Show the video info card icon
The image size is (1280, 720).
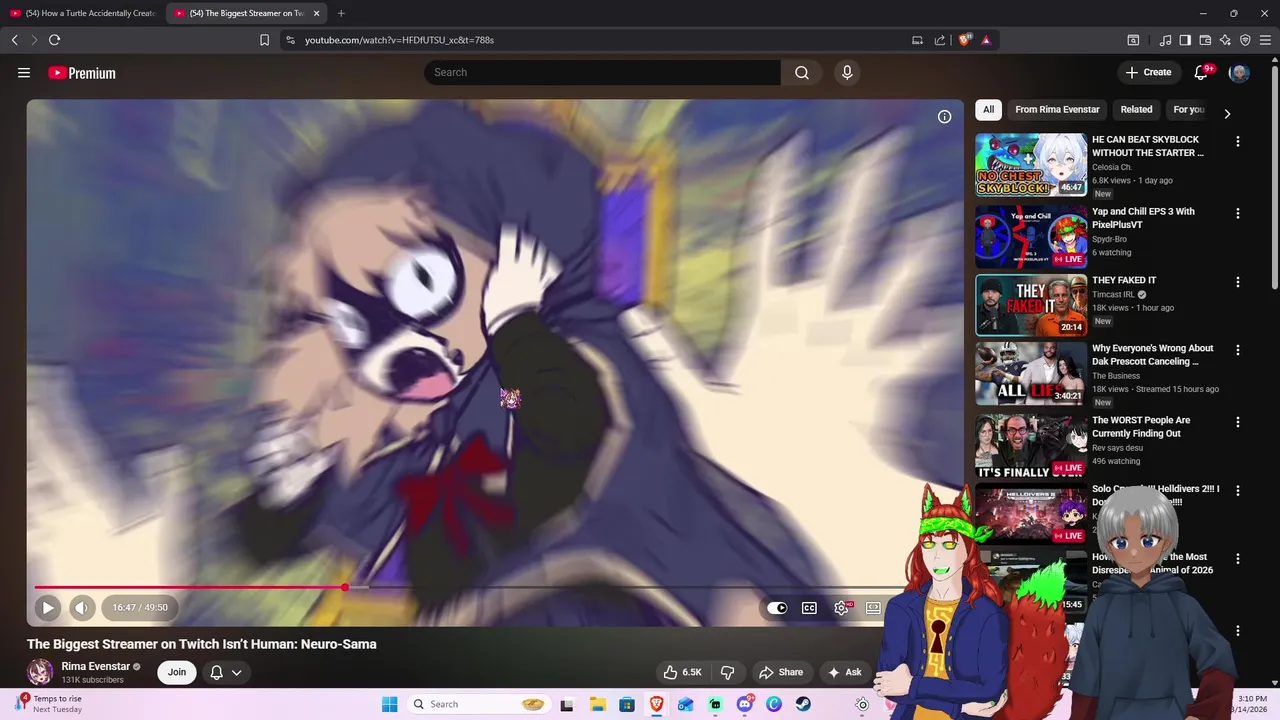[x=944, y=117]
